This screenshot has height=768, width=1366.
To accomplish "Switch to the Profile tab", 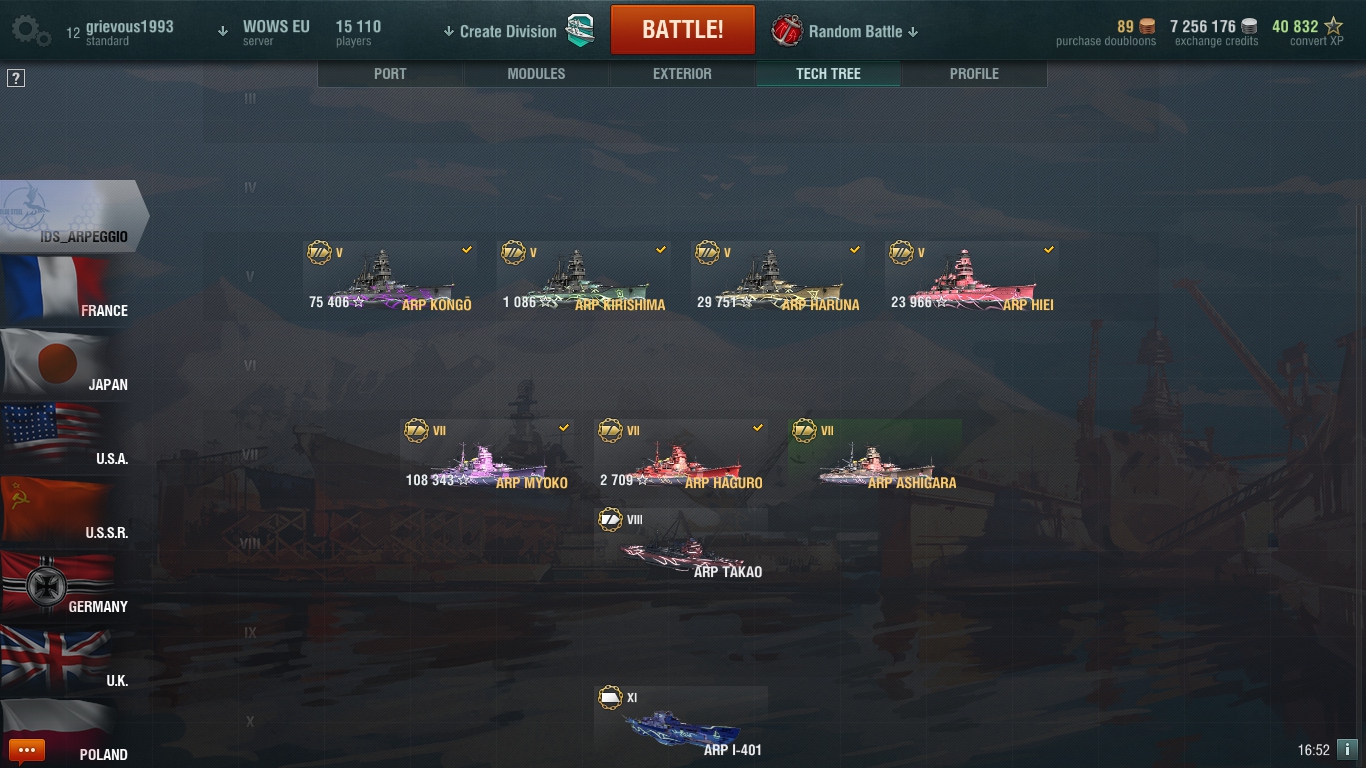I will tap(974, 74).
